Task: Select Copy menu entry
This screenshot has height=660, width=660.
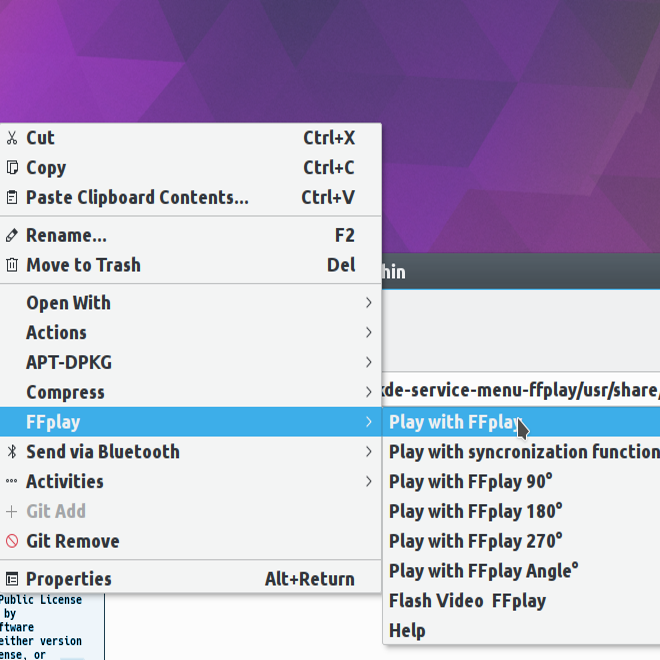Action: point(191,168)
